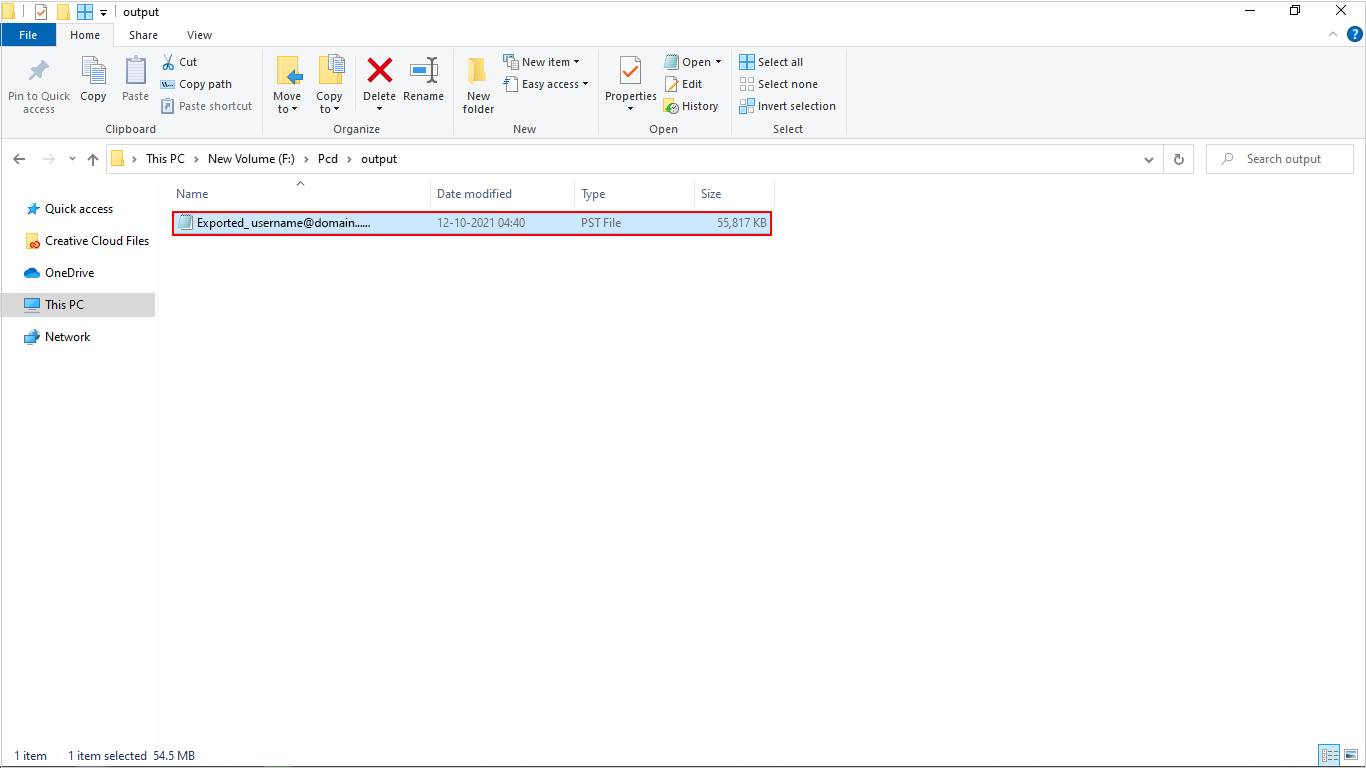This screenshot has height=768, width=1366.
Task: Choose Select none
Action: point(778,84)
